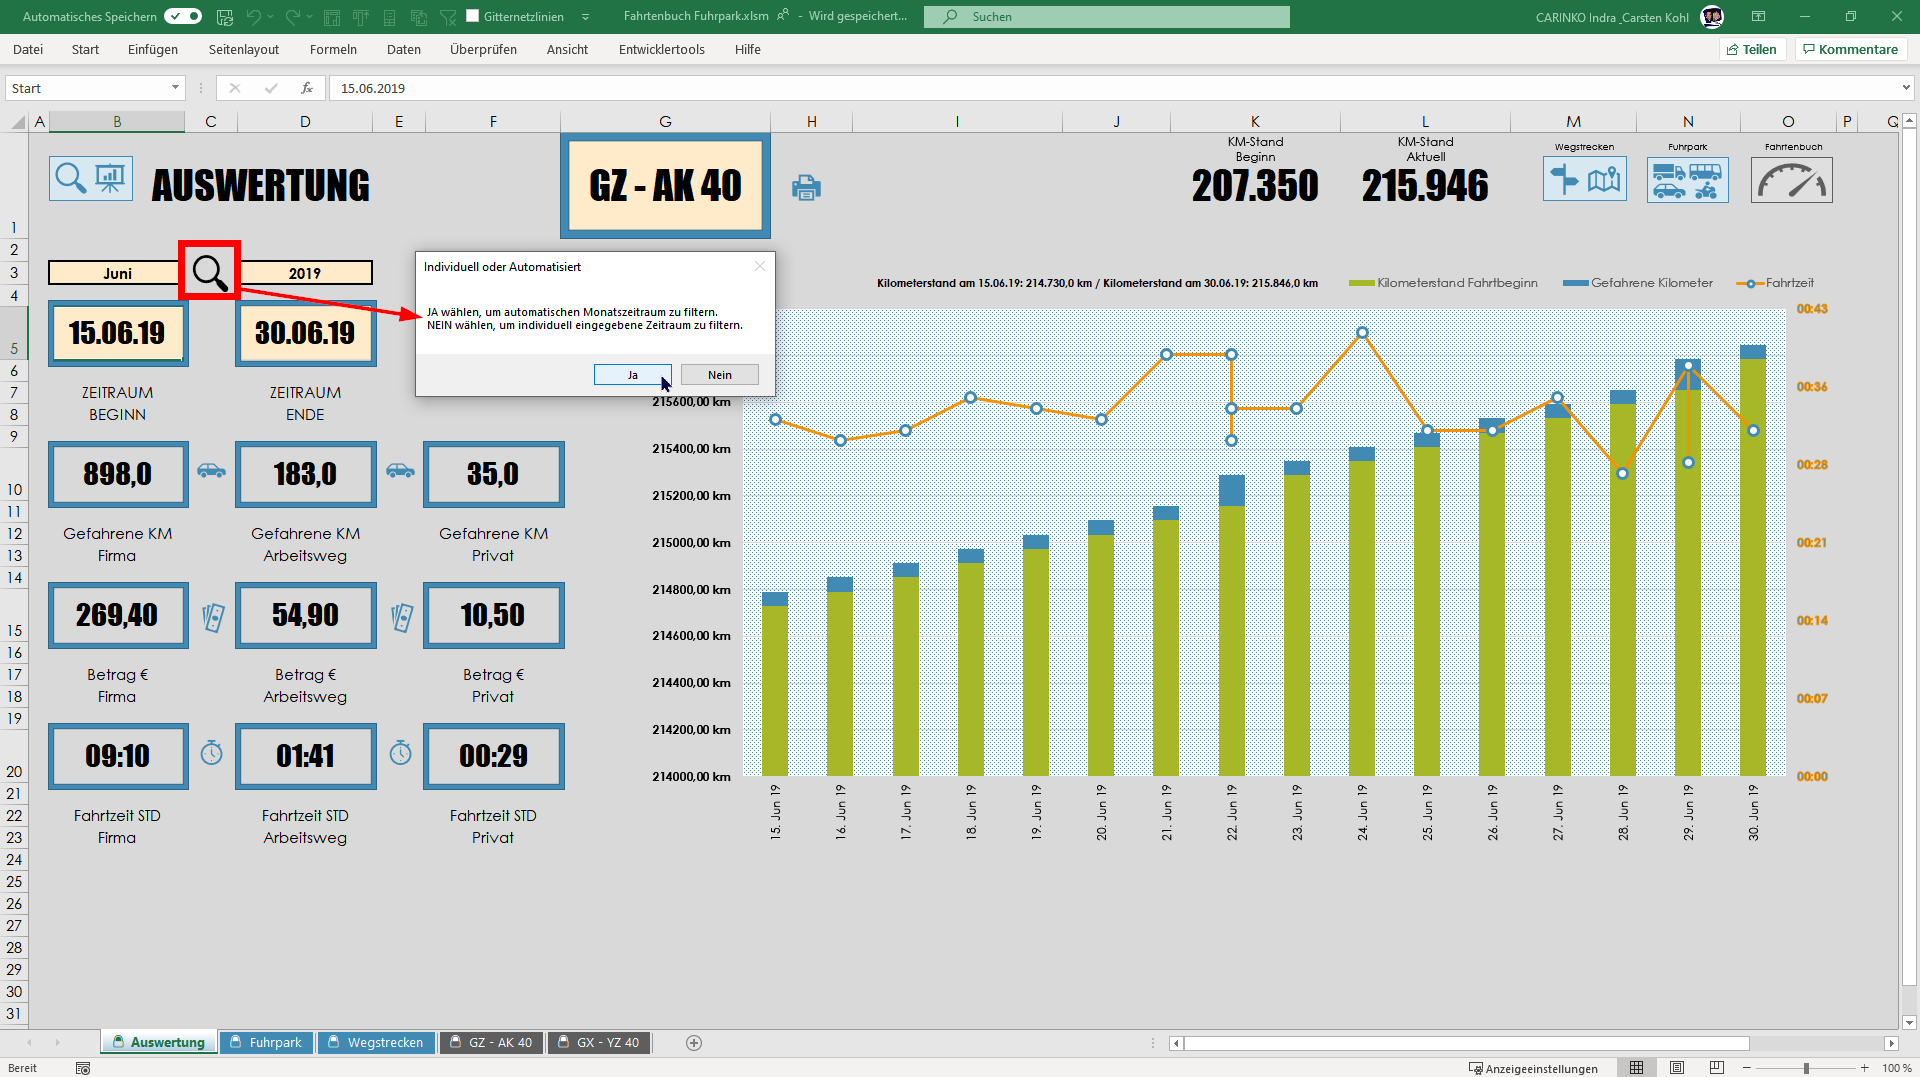Image resolution: width=1920 pixels, height=1077 pixels.
Task: Expand the name box dropdown arrow
Action: [x=175, y=88]
